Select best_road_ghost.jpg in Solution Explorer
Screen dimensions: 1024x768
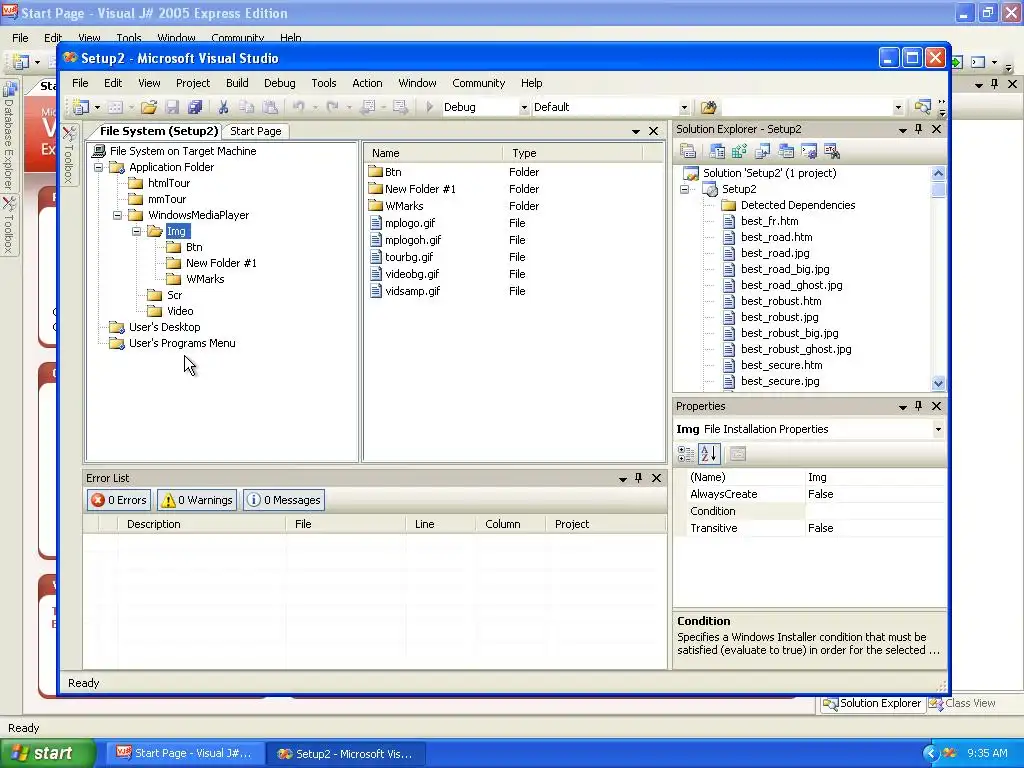[791, 285]
